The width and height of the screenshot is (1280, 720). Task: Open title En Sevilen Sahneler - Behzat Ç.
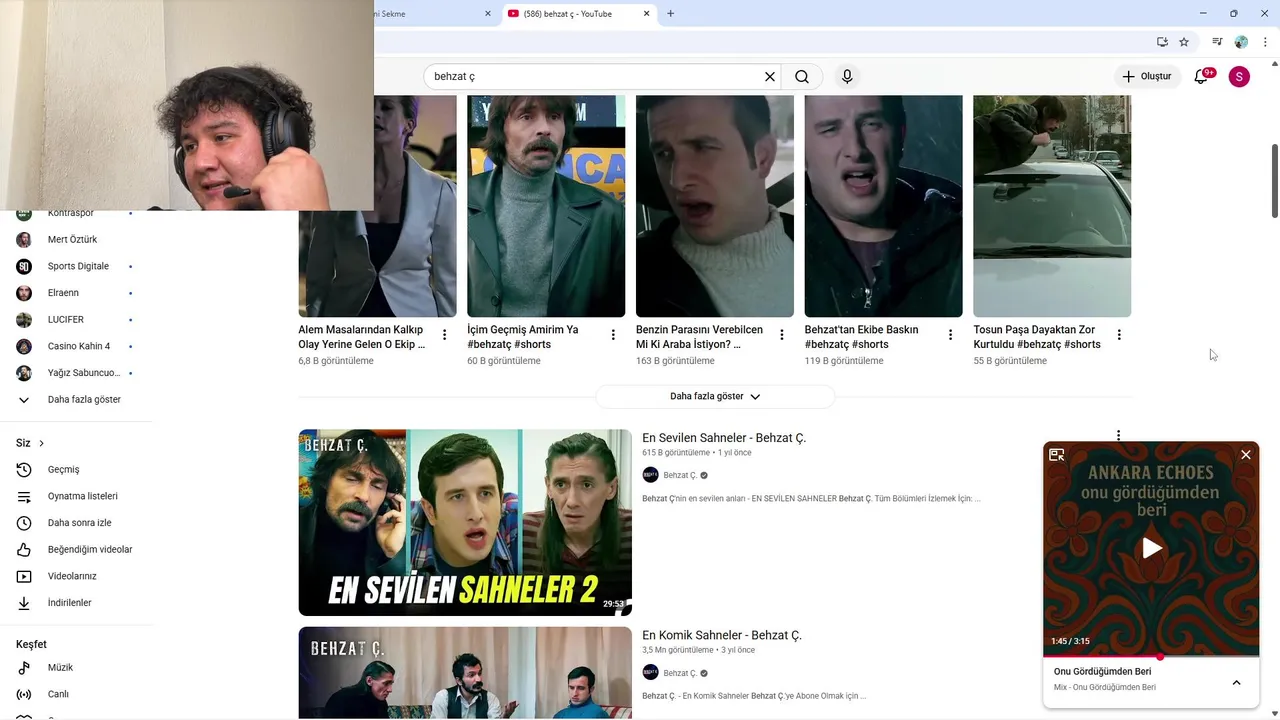point(724,438)
